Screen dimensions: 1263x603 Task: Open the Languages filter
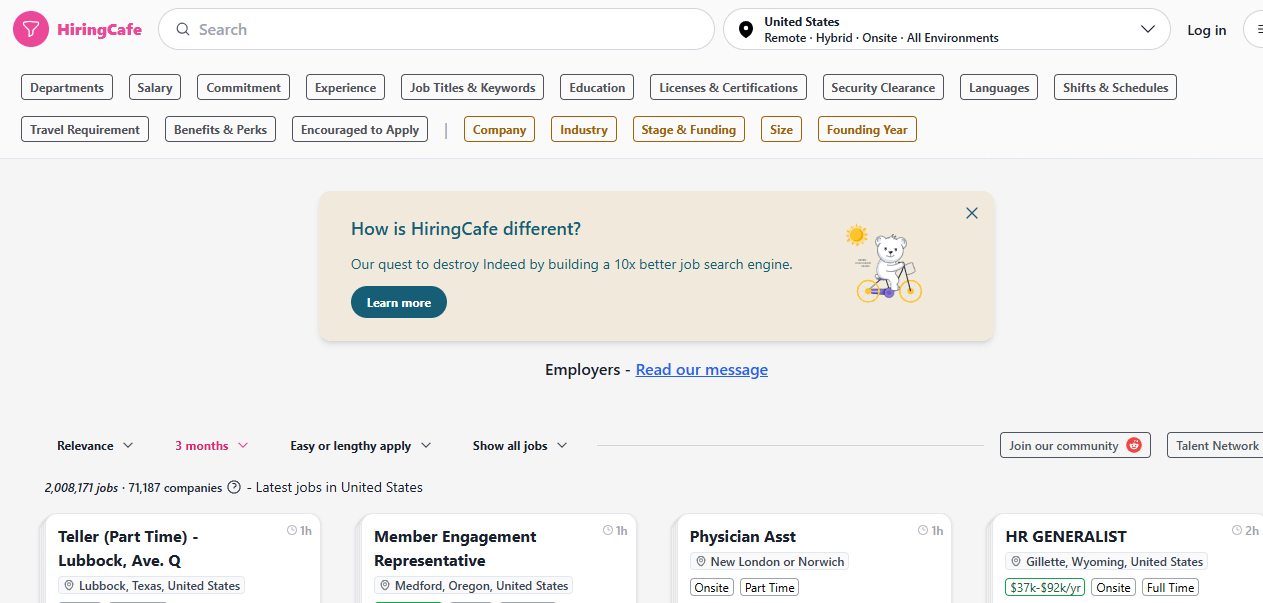999,88
